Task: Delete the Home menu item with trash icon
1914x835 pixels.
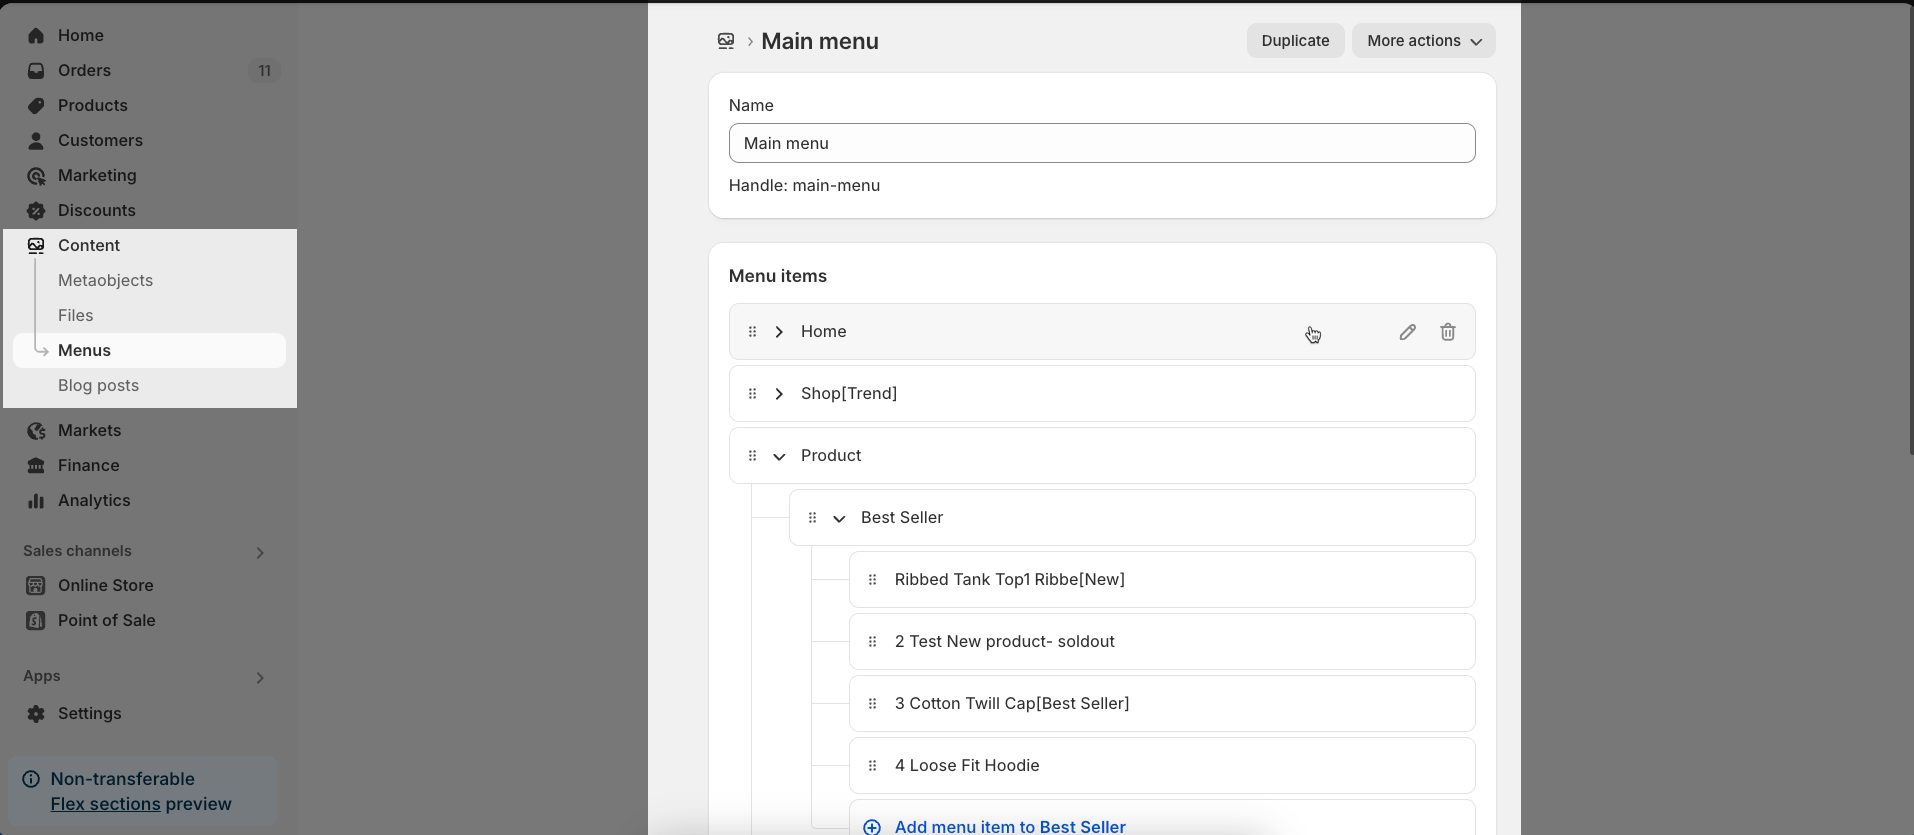Action: point(1447,332)
